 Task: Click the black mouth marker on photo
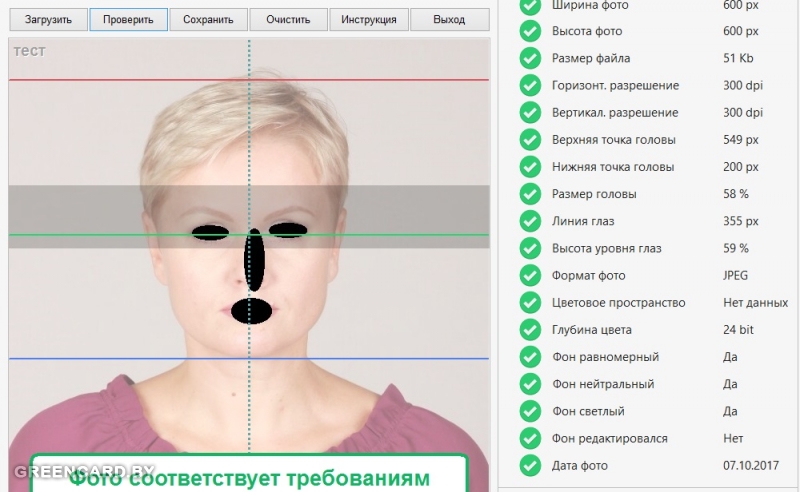(x=251, y=311)
